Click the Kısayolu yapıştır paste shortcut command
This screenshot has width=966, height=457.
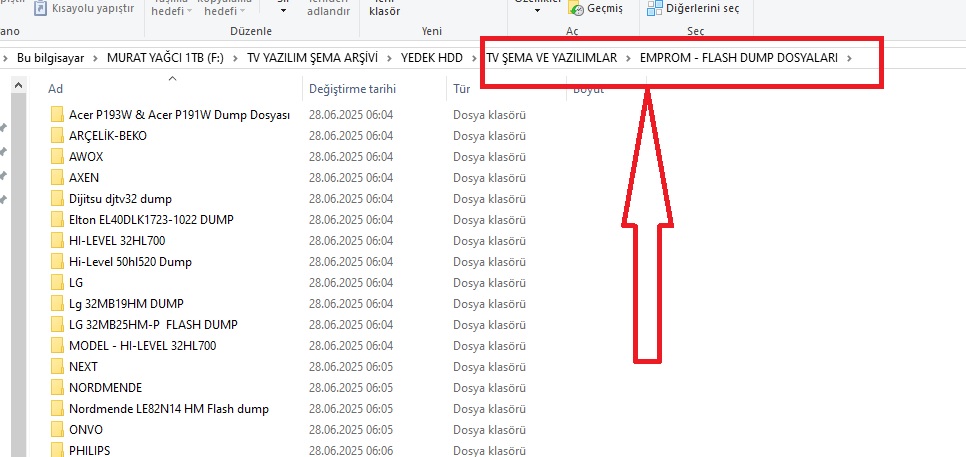pyautogui.click(x=84, y=9)
